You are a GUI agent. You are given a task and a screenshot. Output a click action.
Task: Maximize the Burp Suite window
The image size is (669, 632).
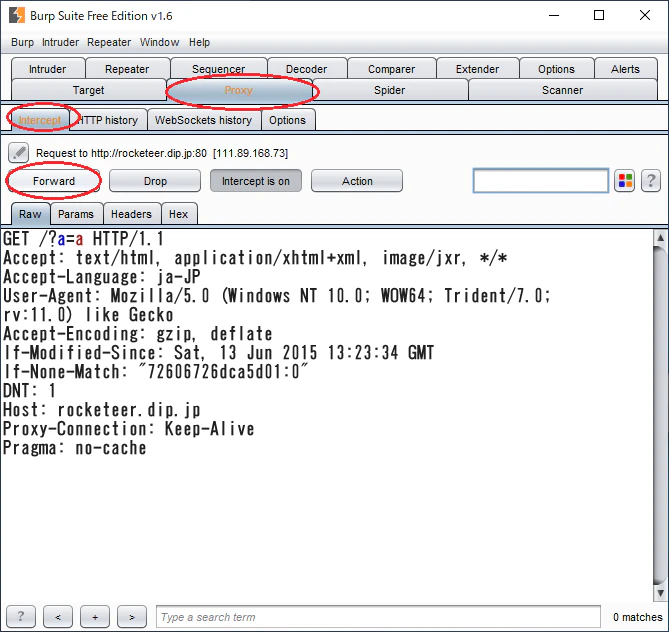pyautogui.click(x=599, y=15)
